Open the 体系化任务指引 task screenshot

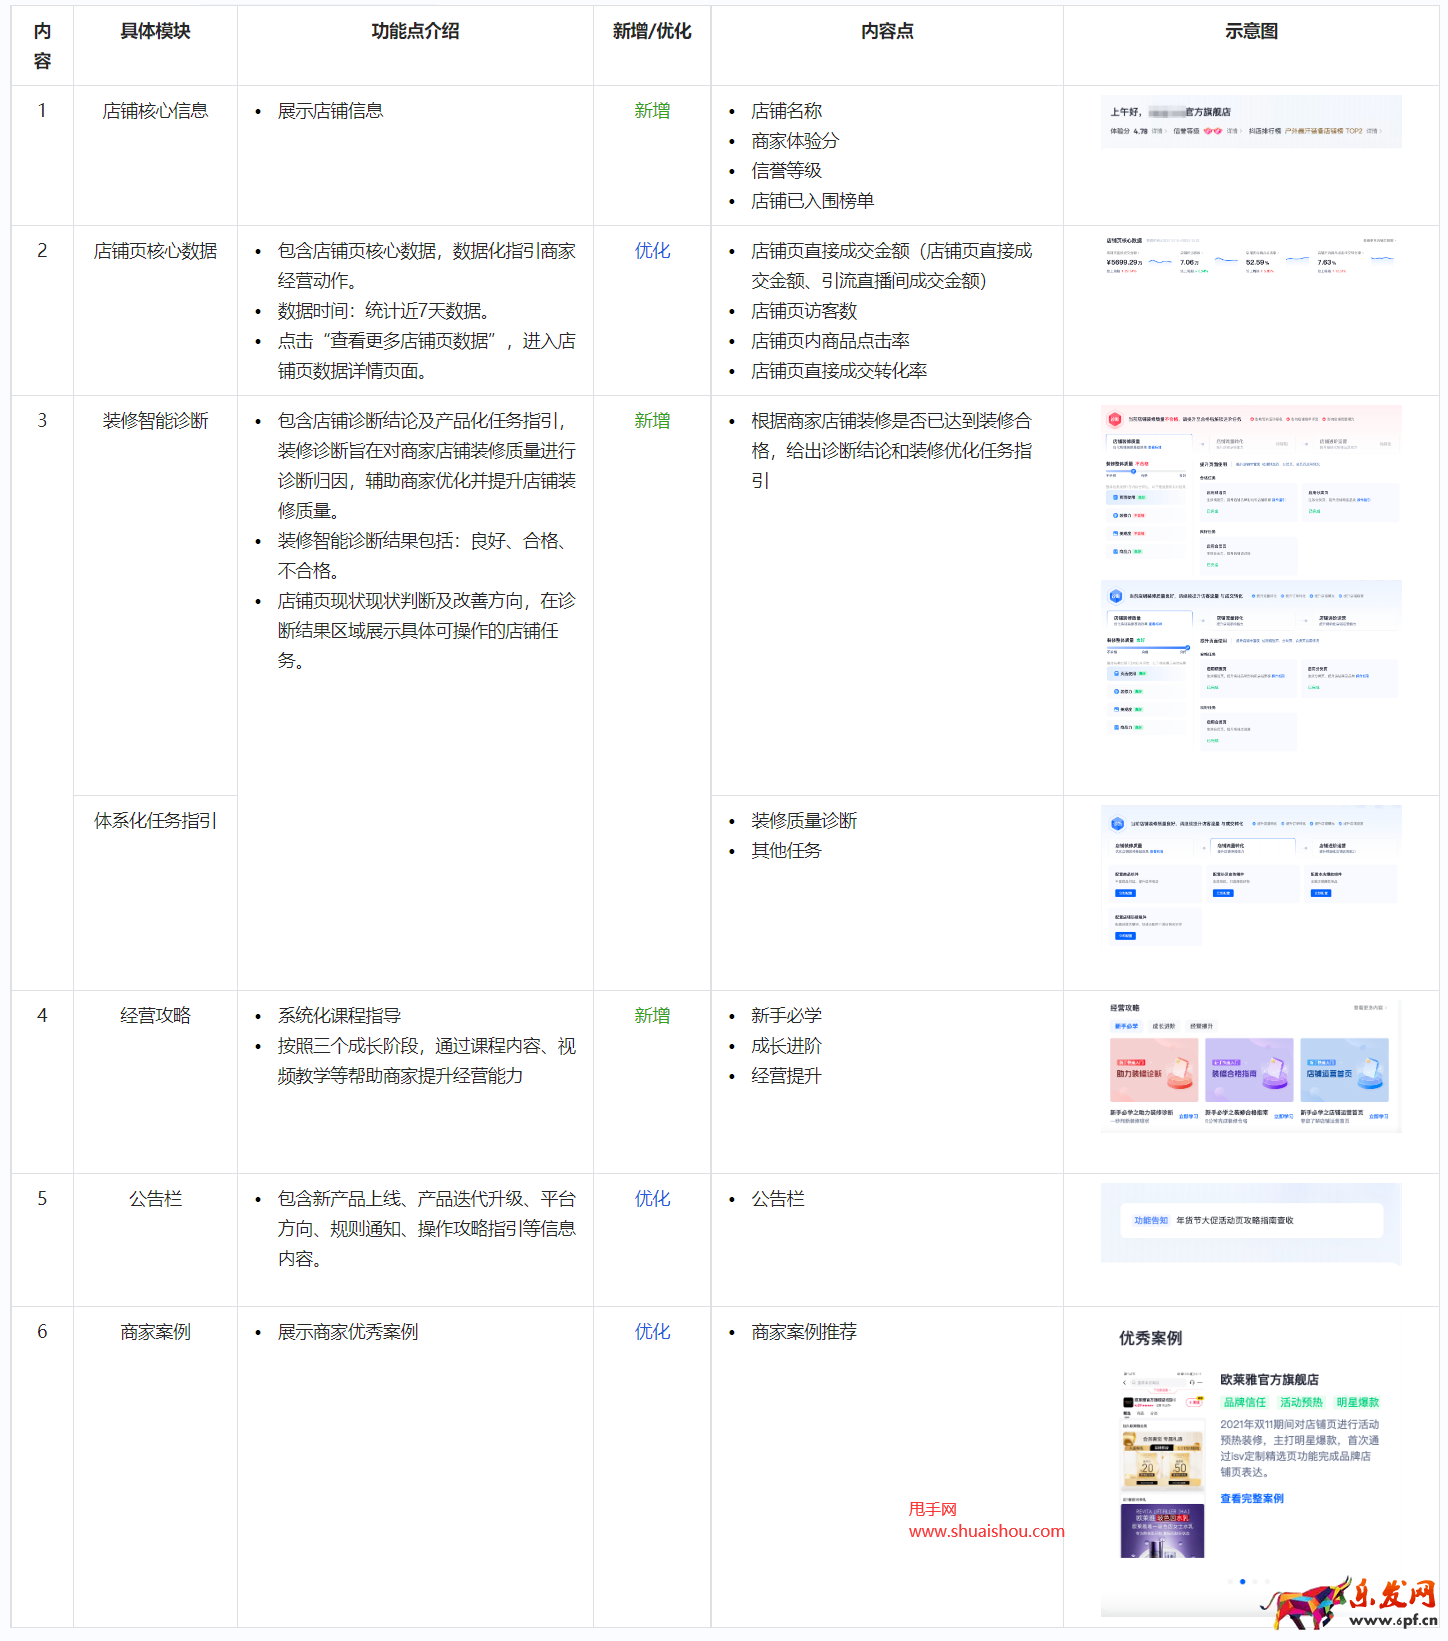tap(1251, 874)
